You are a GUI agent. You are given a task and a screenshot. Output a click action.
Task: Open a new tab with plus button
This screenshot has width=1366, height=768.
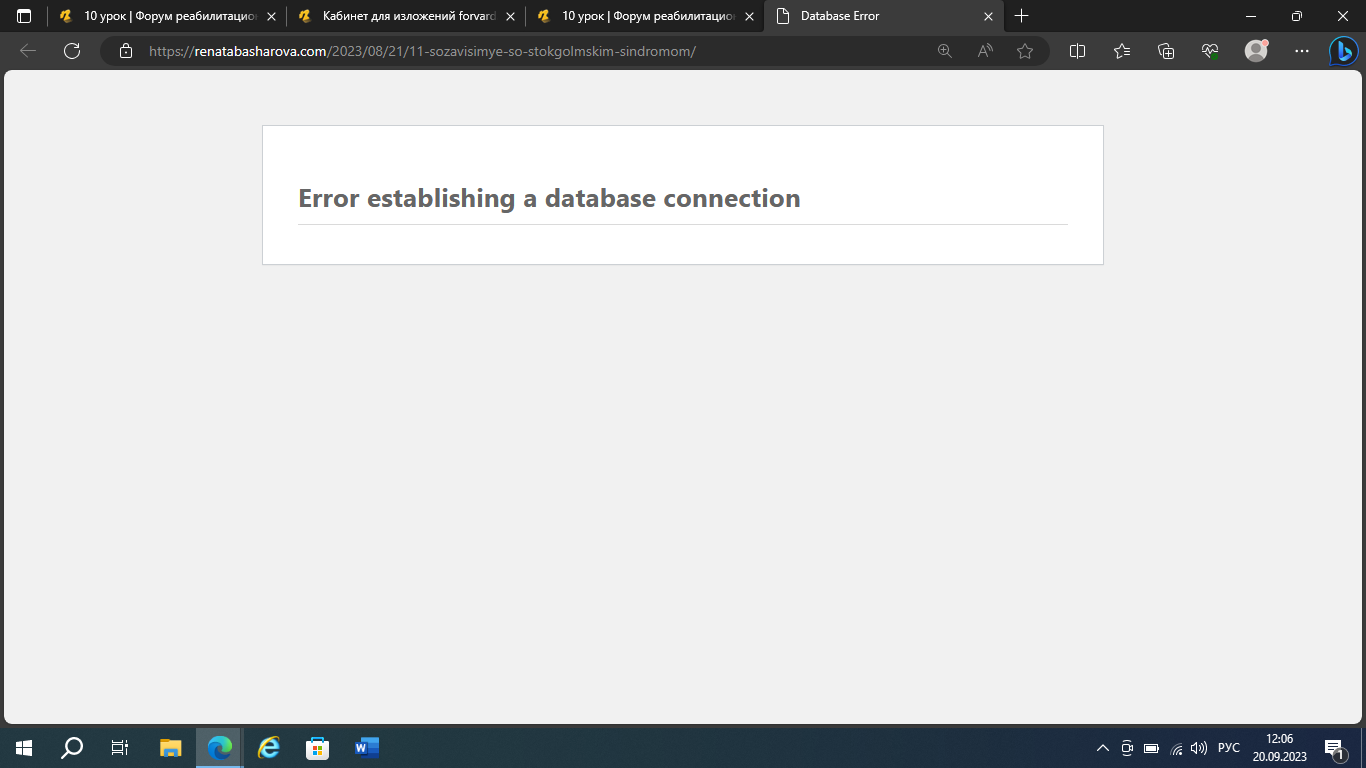pyautogui.click(x=1021, y=16)
